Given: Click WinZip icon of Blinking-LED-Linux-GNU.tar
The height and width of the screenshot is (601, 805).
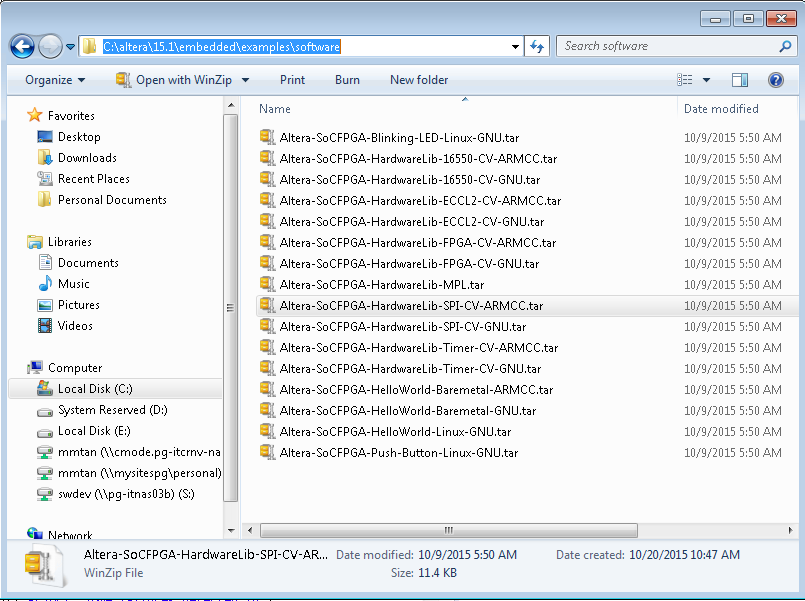Looking at the screenshot, I should tap(267, 137).
